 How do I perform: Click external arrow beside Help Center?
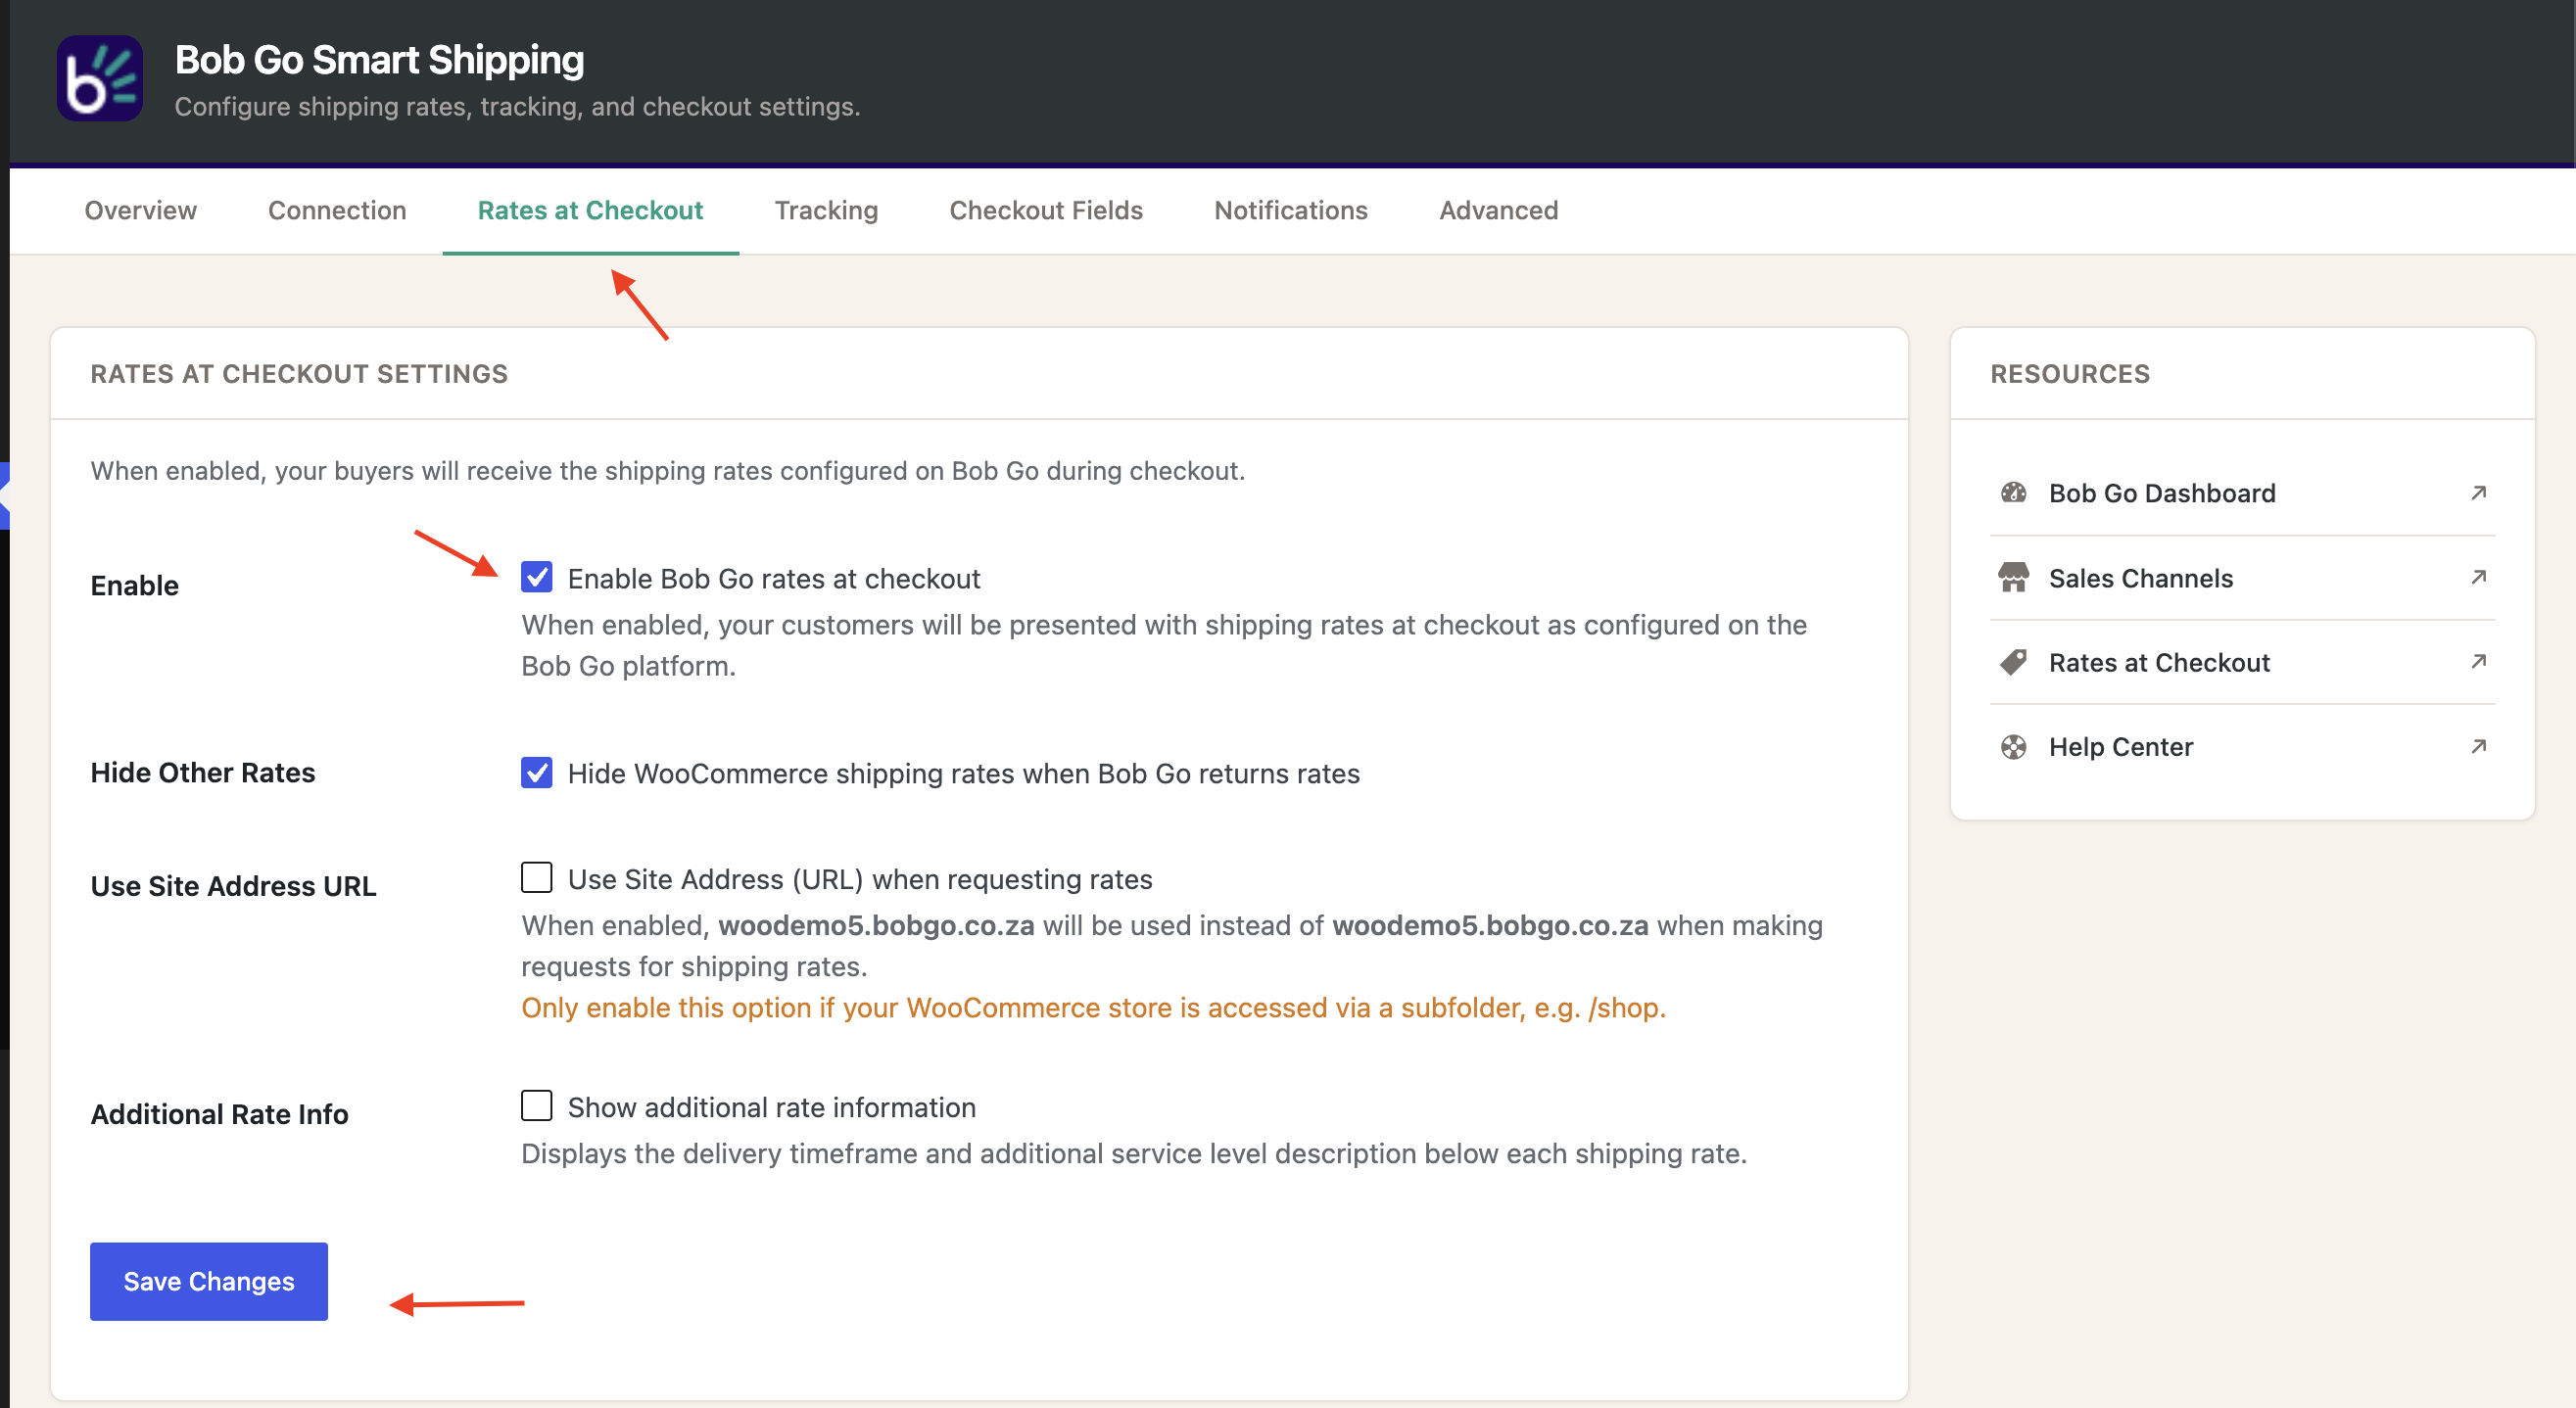[2479, 746]
